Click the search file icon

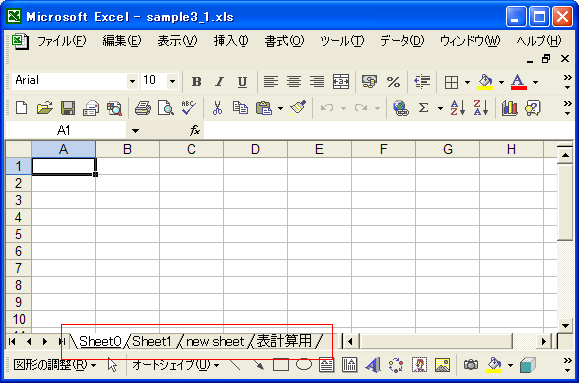(x=114, y=108)
